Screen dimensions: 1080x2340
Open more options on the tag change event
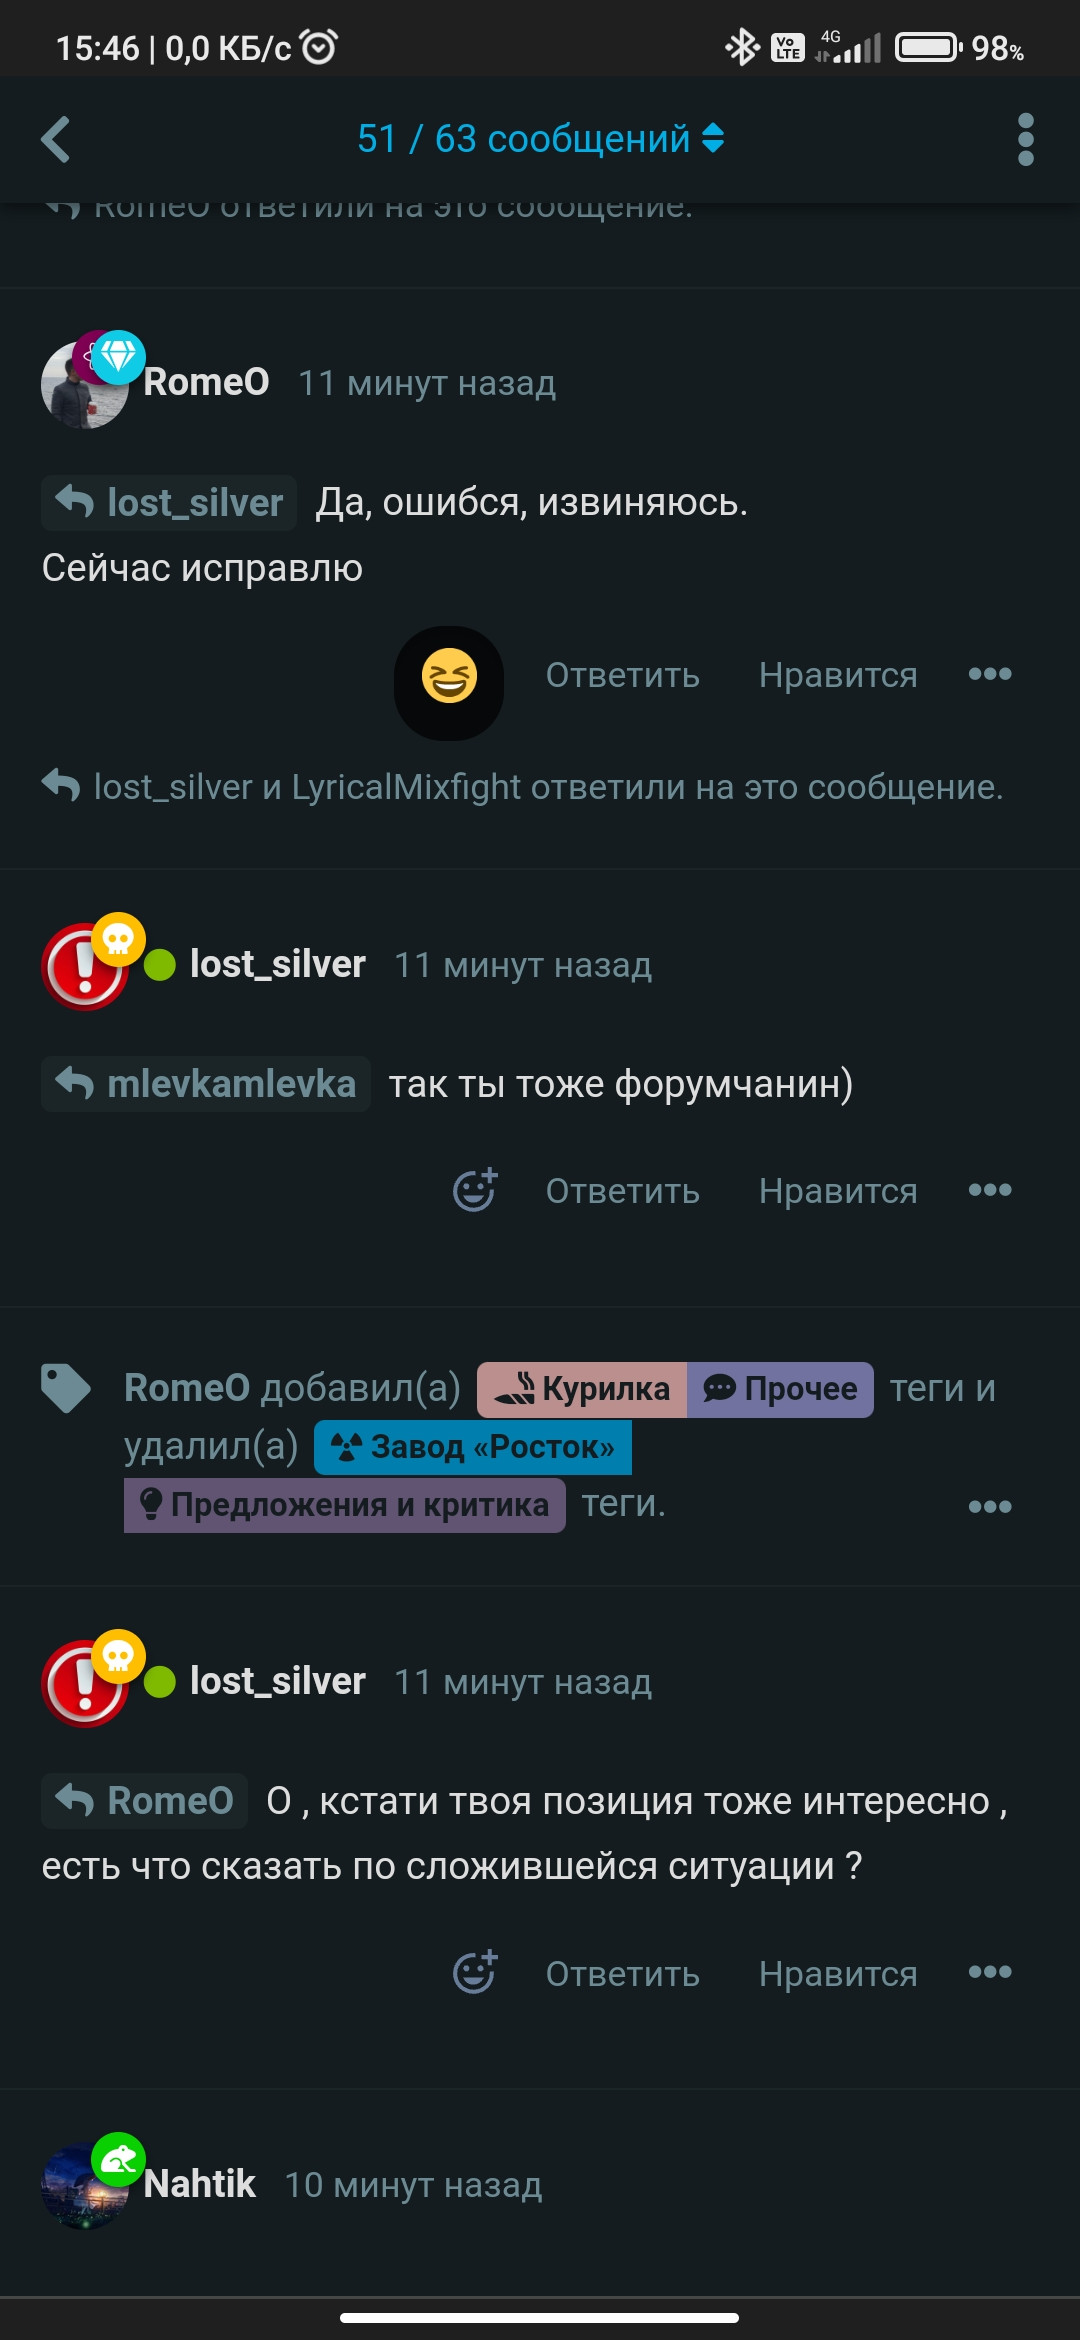tap(990, 1506)
